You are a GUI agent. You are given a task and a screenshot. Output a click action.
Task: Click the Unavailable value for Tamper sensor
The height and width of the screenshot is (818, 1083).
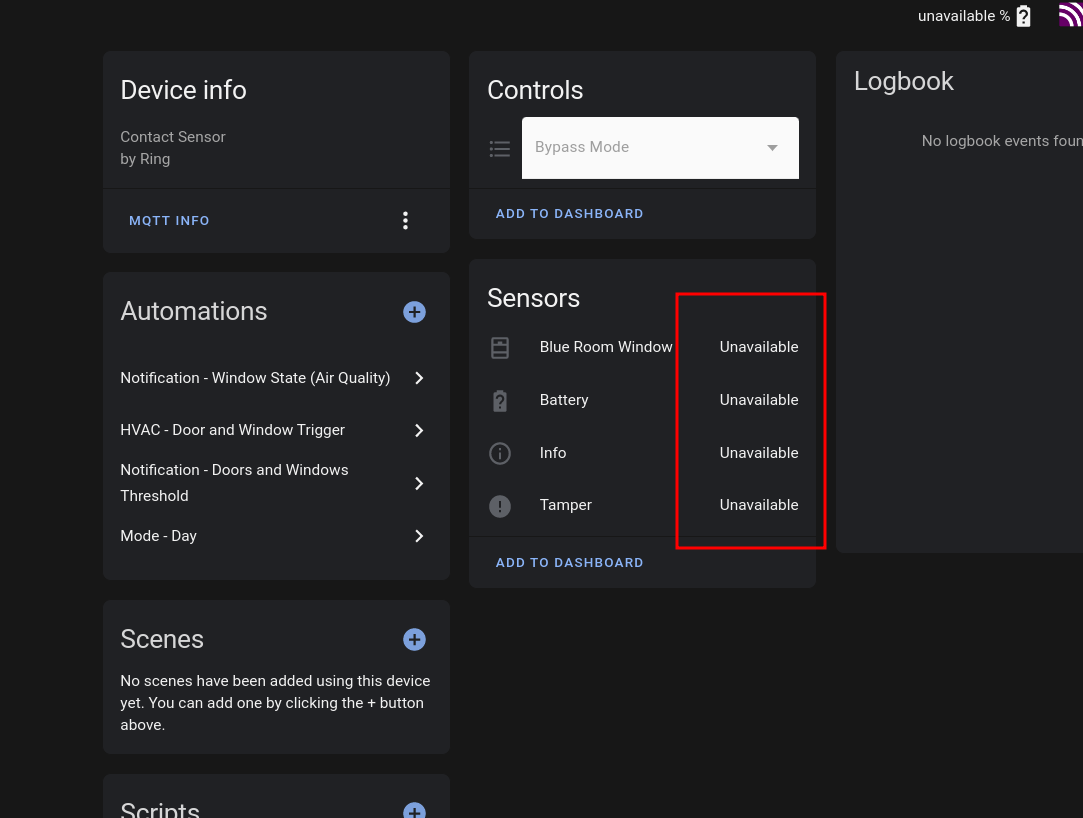759,505
